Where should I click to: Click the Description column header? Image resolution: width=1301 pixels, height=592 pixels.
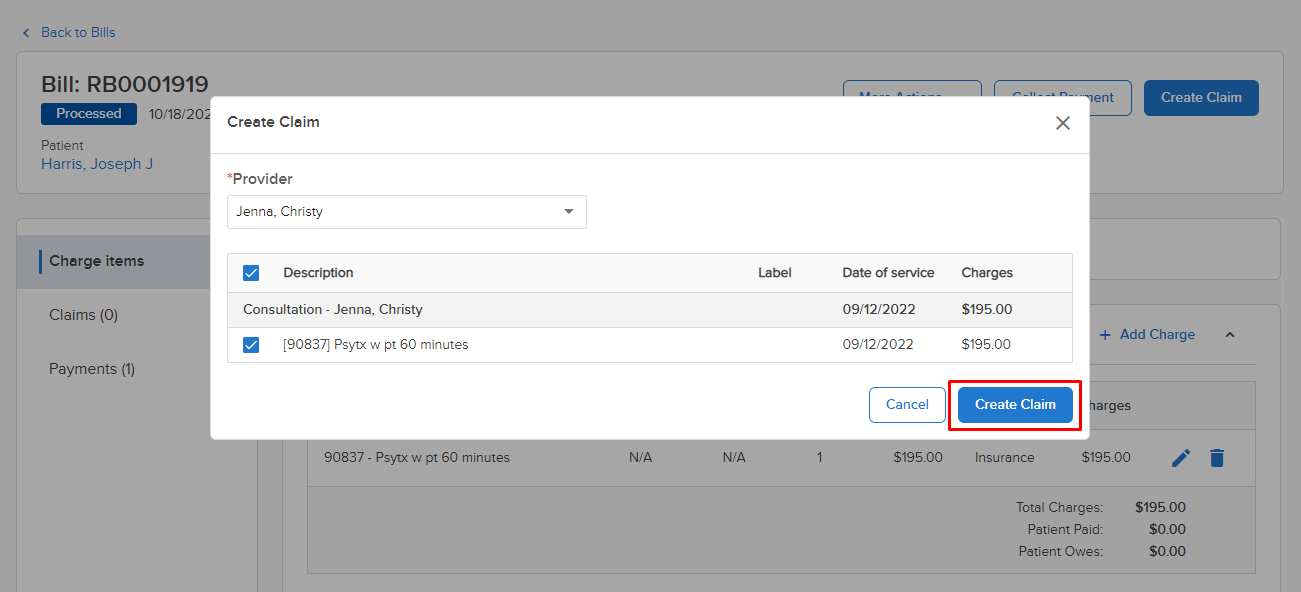point(318,273)
